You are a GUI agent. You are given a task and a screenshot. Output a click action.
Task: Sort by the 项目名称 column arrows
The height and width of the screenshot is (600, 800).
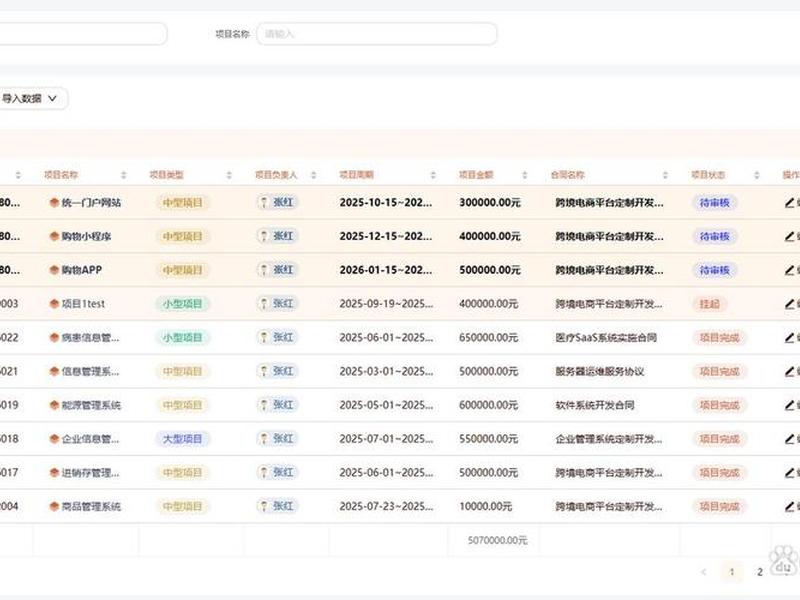click(x=123, y=175)
